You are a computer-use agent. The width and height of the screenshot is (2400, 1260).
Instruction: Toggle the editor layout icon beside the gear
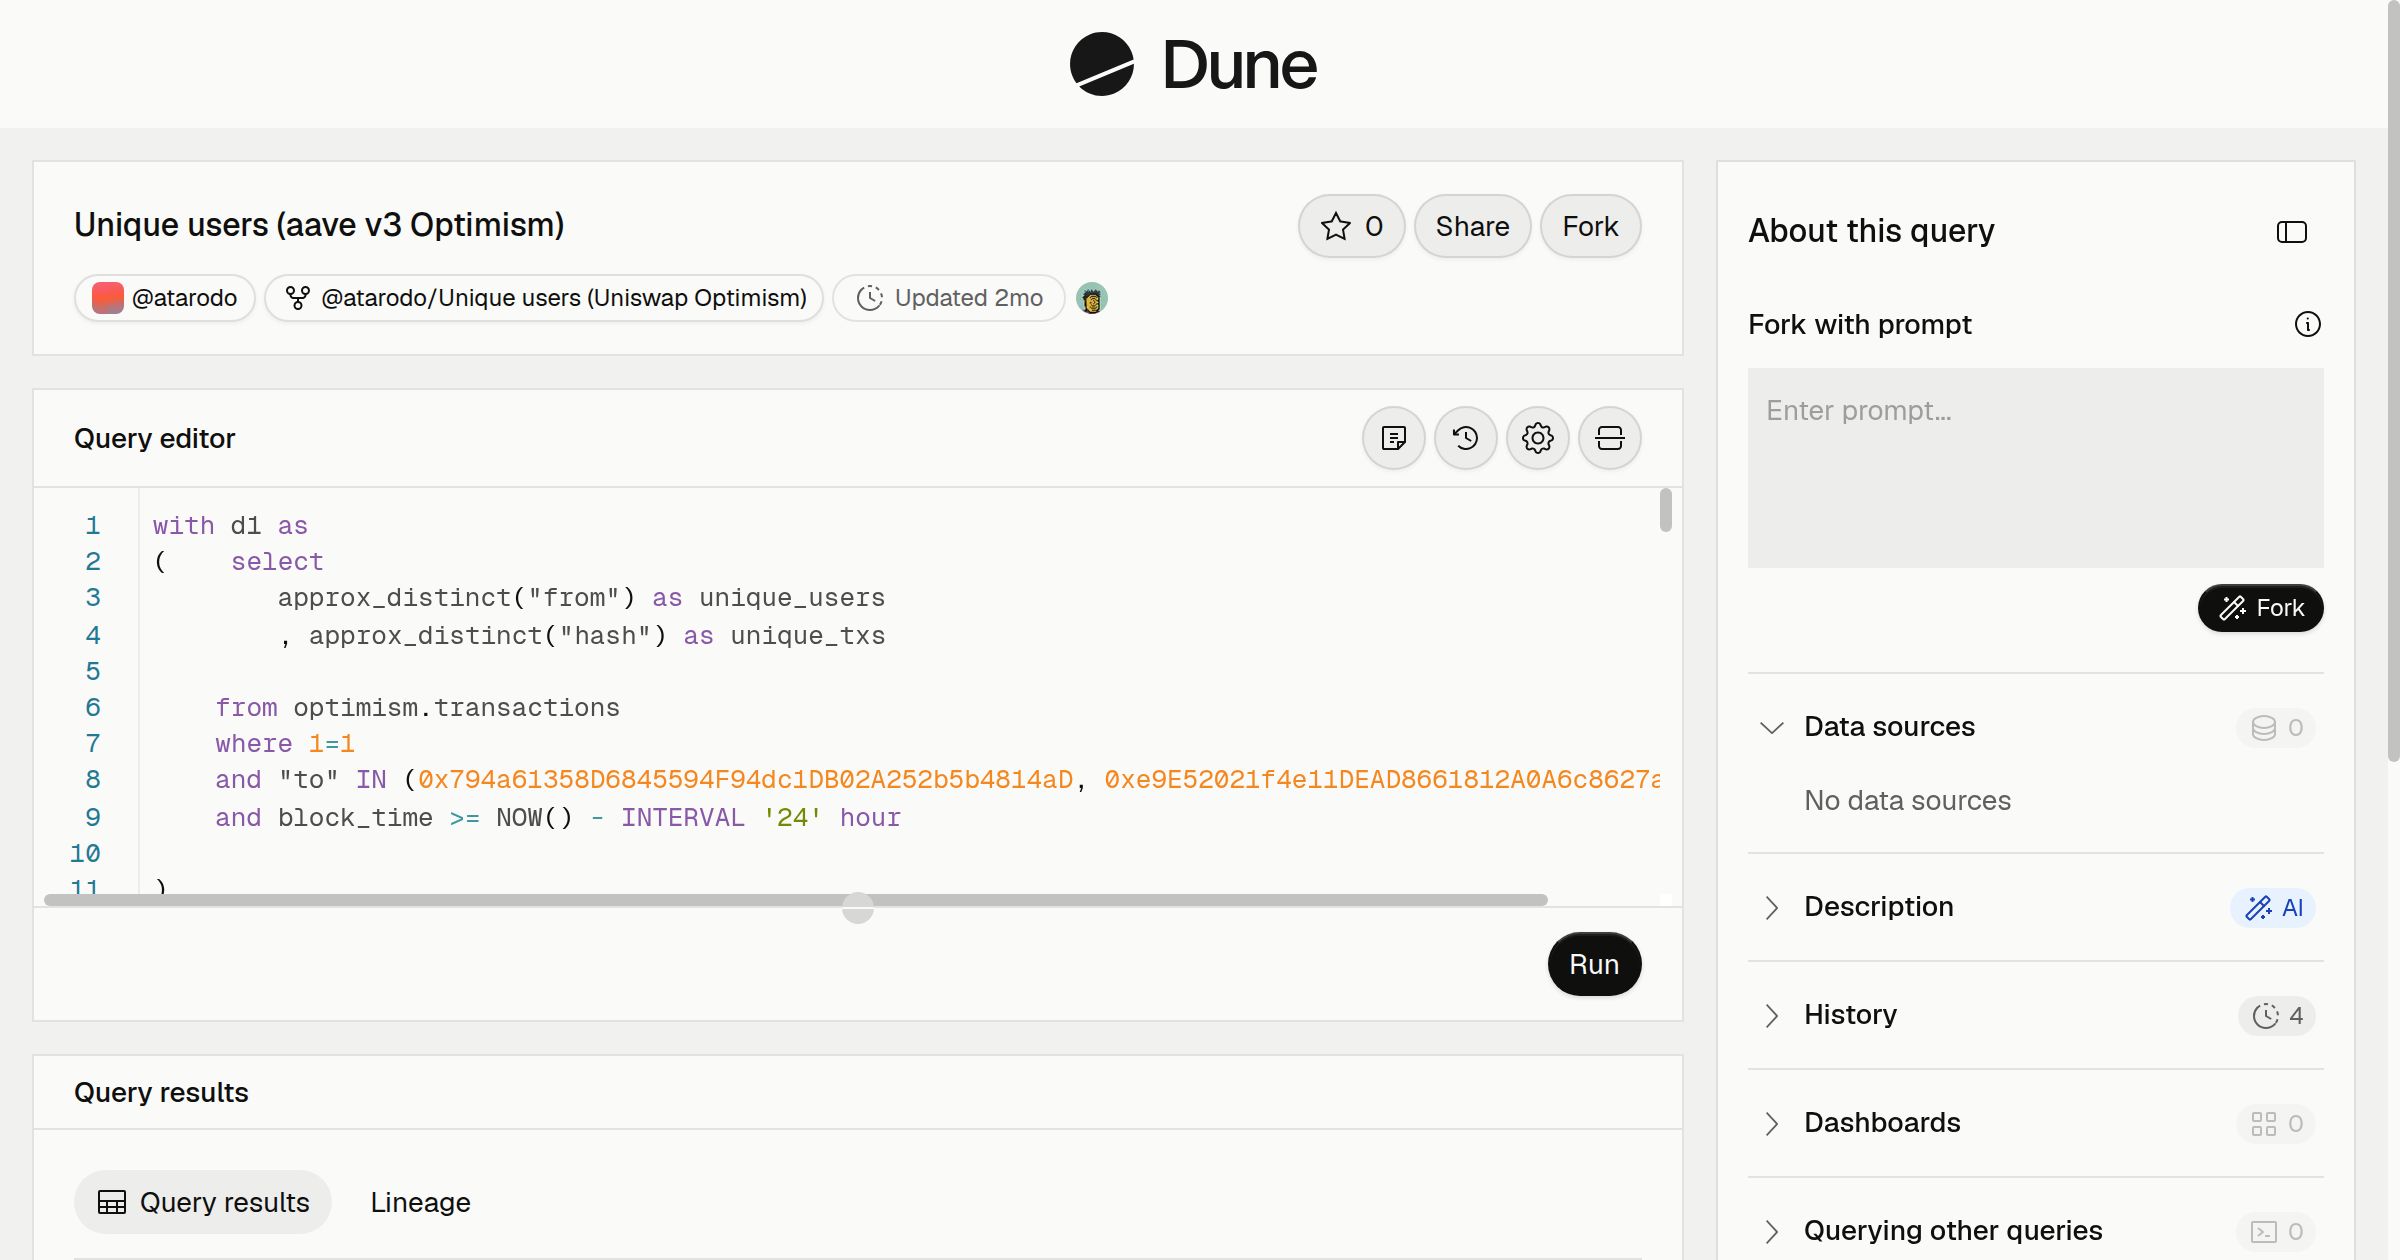coord(1609,438)
